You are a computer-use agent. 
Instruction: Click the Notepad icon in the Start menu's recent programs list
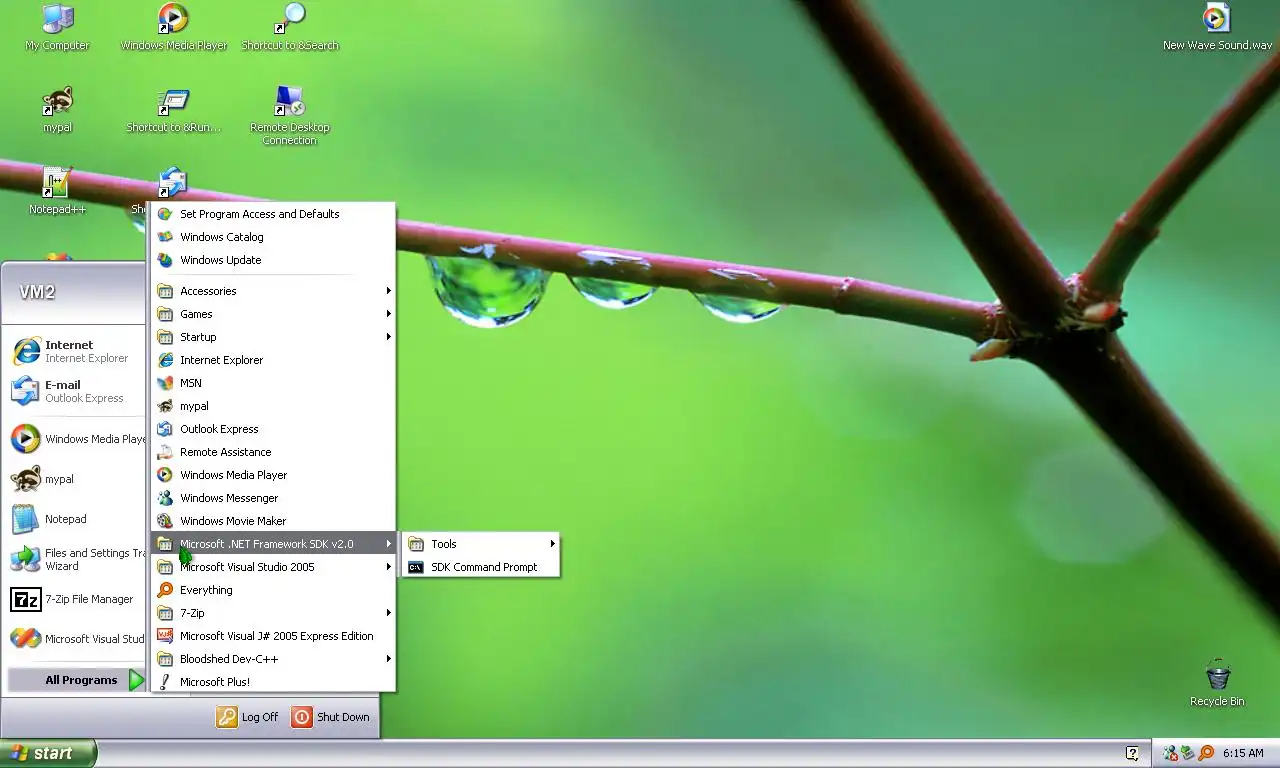pos(26,519)
